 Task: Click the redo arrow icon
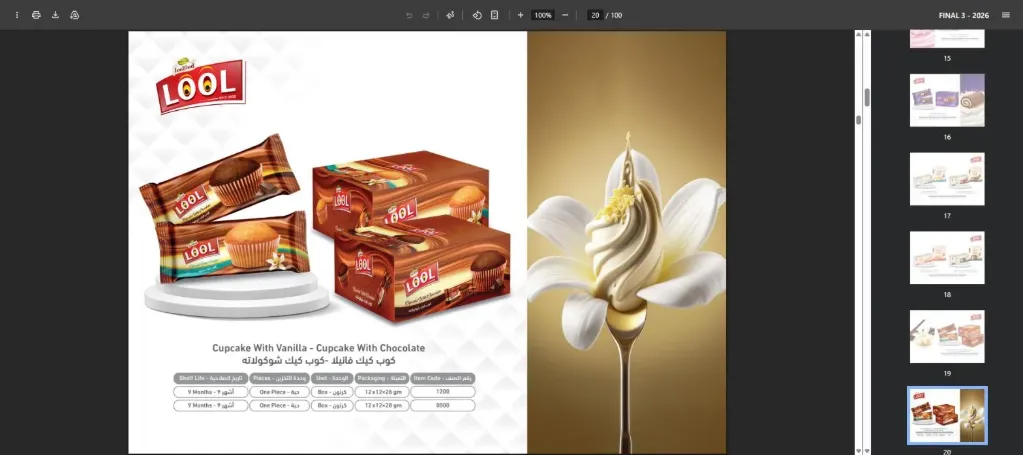426,15
